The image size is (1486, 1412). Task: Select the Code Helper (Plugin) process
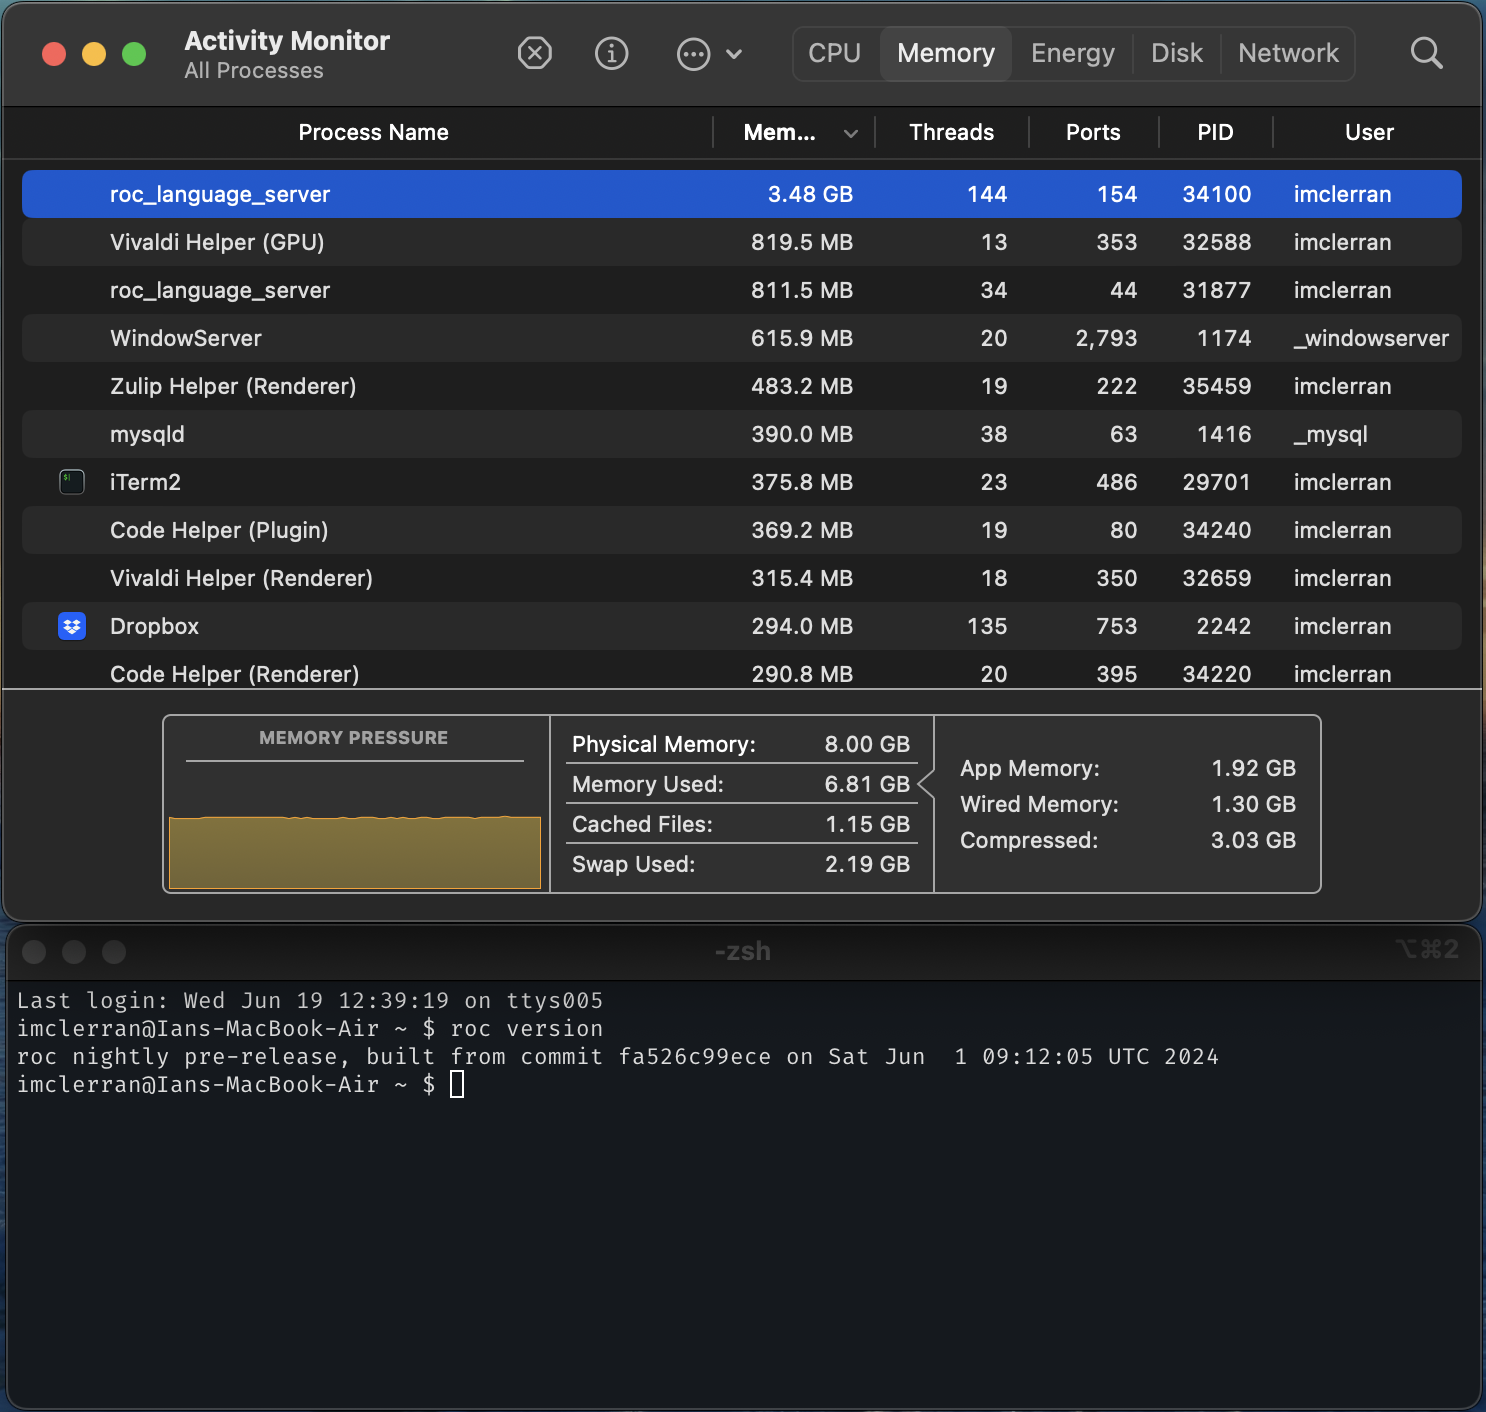(742, 530)
